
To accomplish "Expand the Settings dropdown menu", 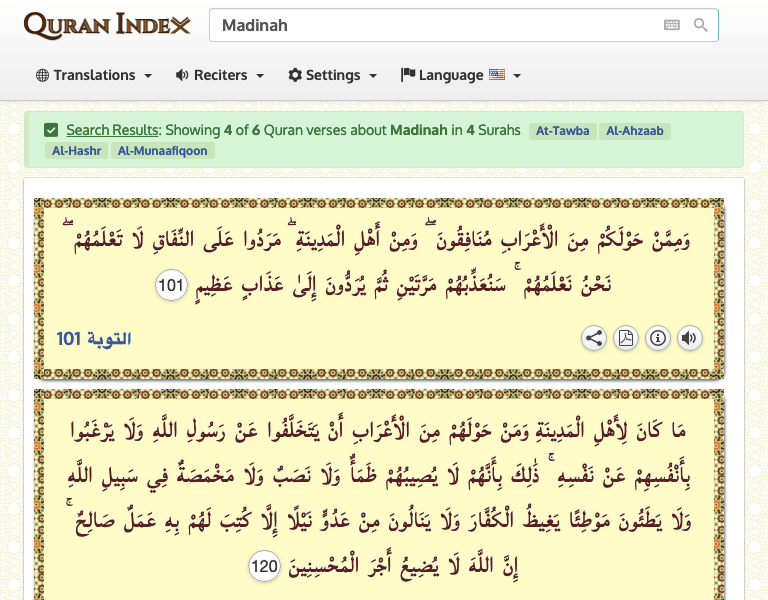I will coord(332,75).
